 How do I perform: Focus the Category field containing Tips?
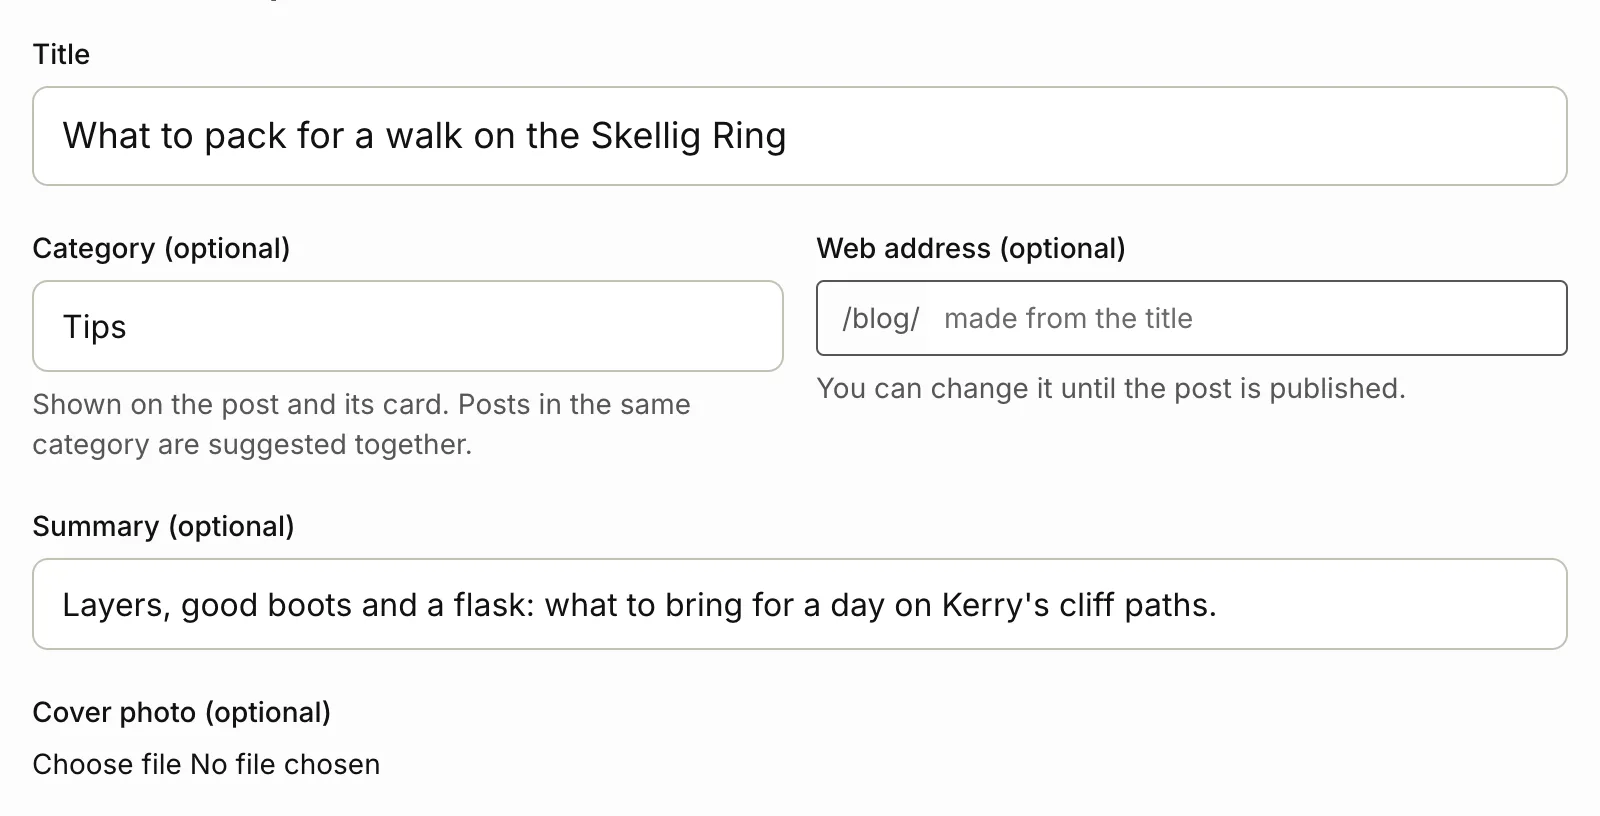(x=408, y=326)
